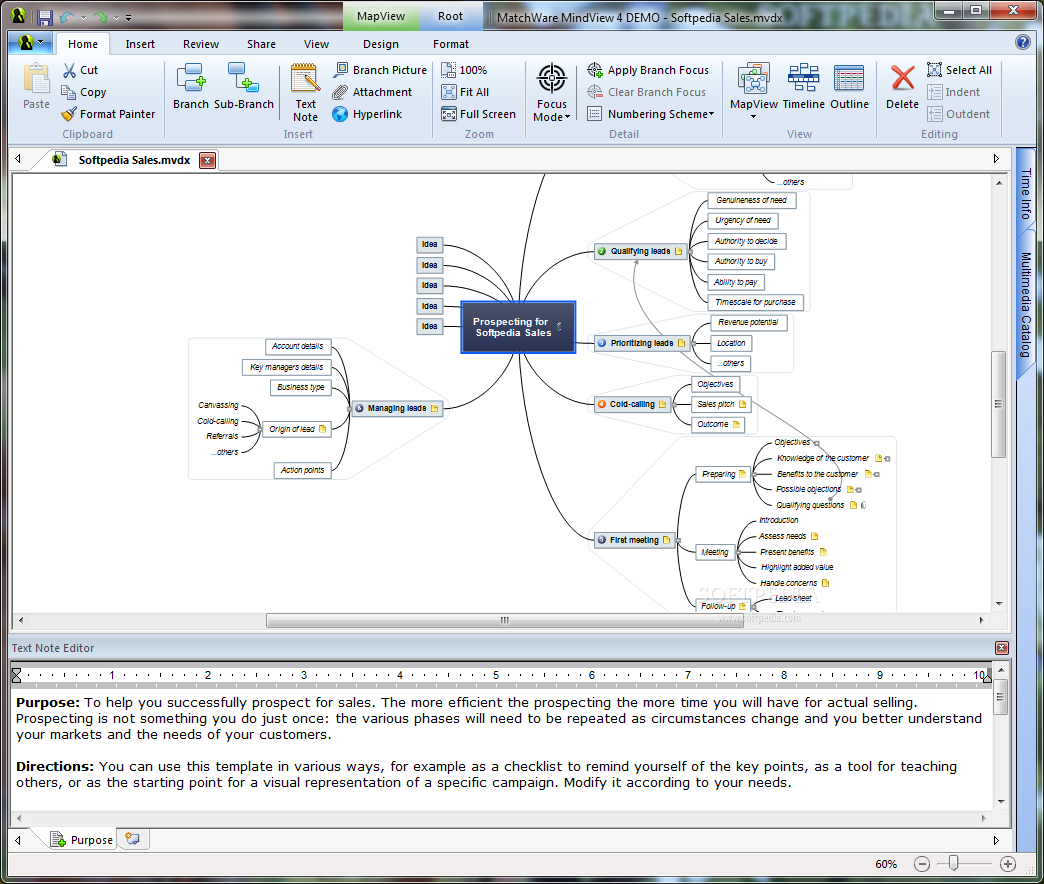Open the Redo history dropdown arrow
Screen dimensions: 1044x884
(x=116, y=18)
